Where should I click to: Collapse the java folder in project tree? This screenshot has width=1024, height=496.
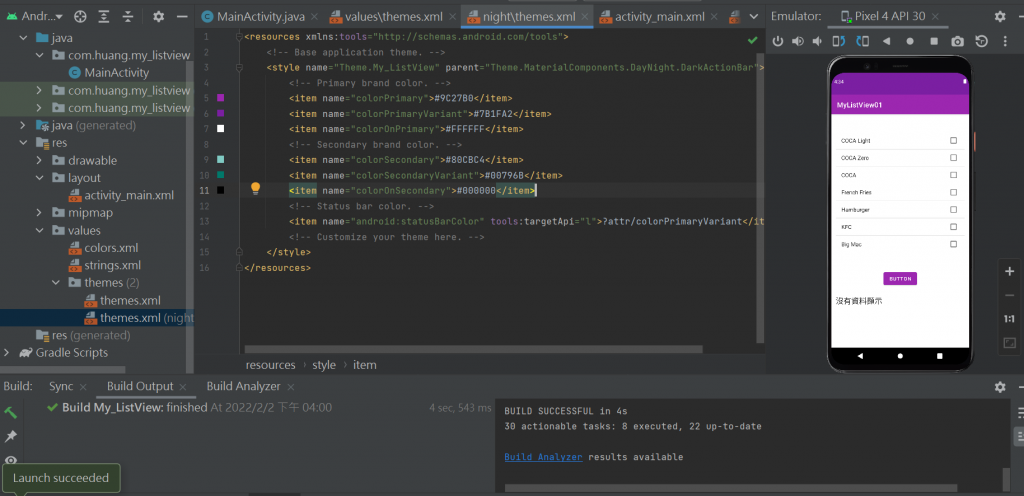(x=24, y=38)
